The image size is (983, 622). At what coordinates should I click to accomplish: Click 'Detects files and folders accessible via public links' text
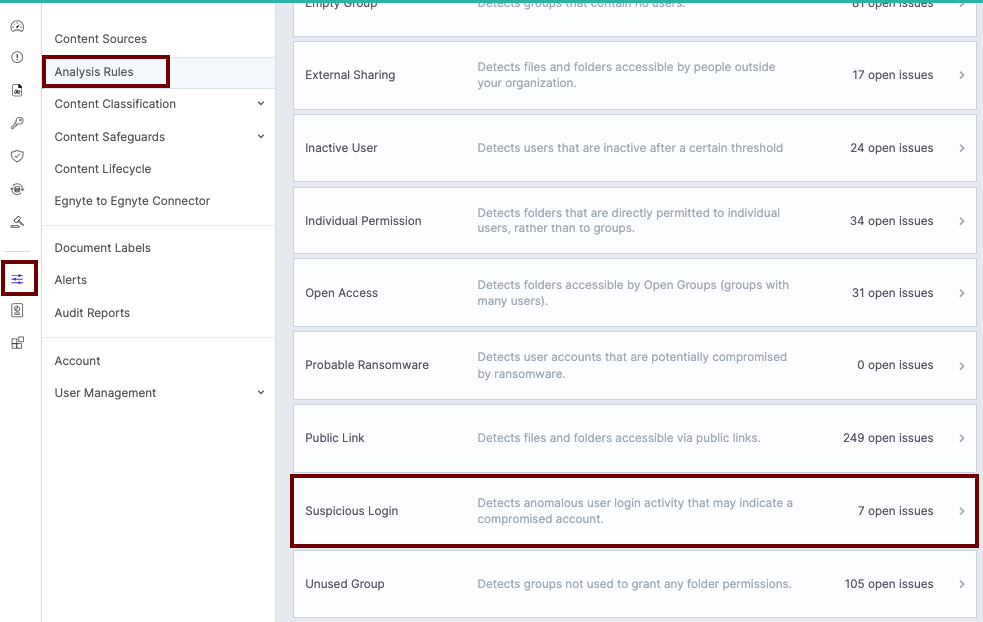[x=619, y=438]
